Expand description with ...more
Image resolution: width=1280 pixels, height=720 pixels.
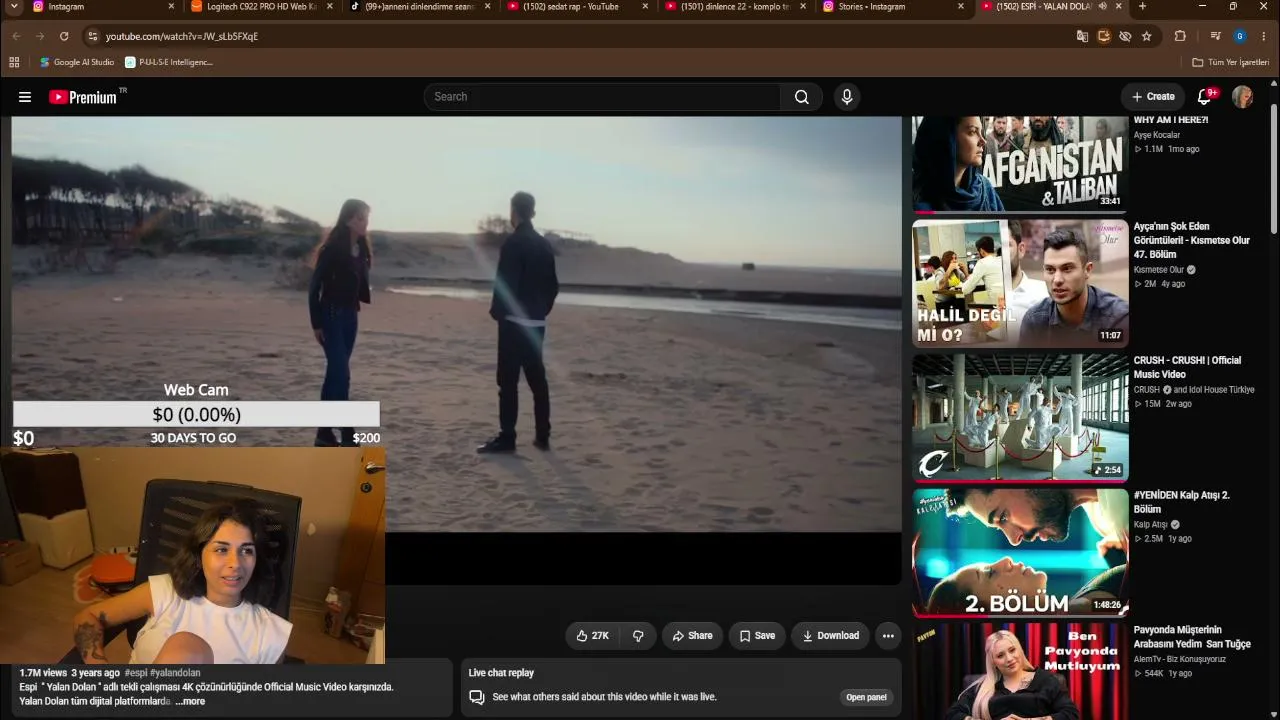(x=188, y=701)
